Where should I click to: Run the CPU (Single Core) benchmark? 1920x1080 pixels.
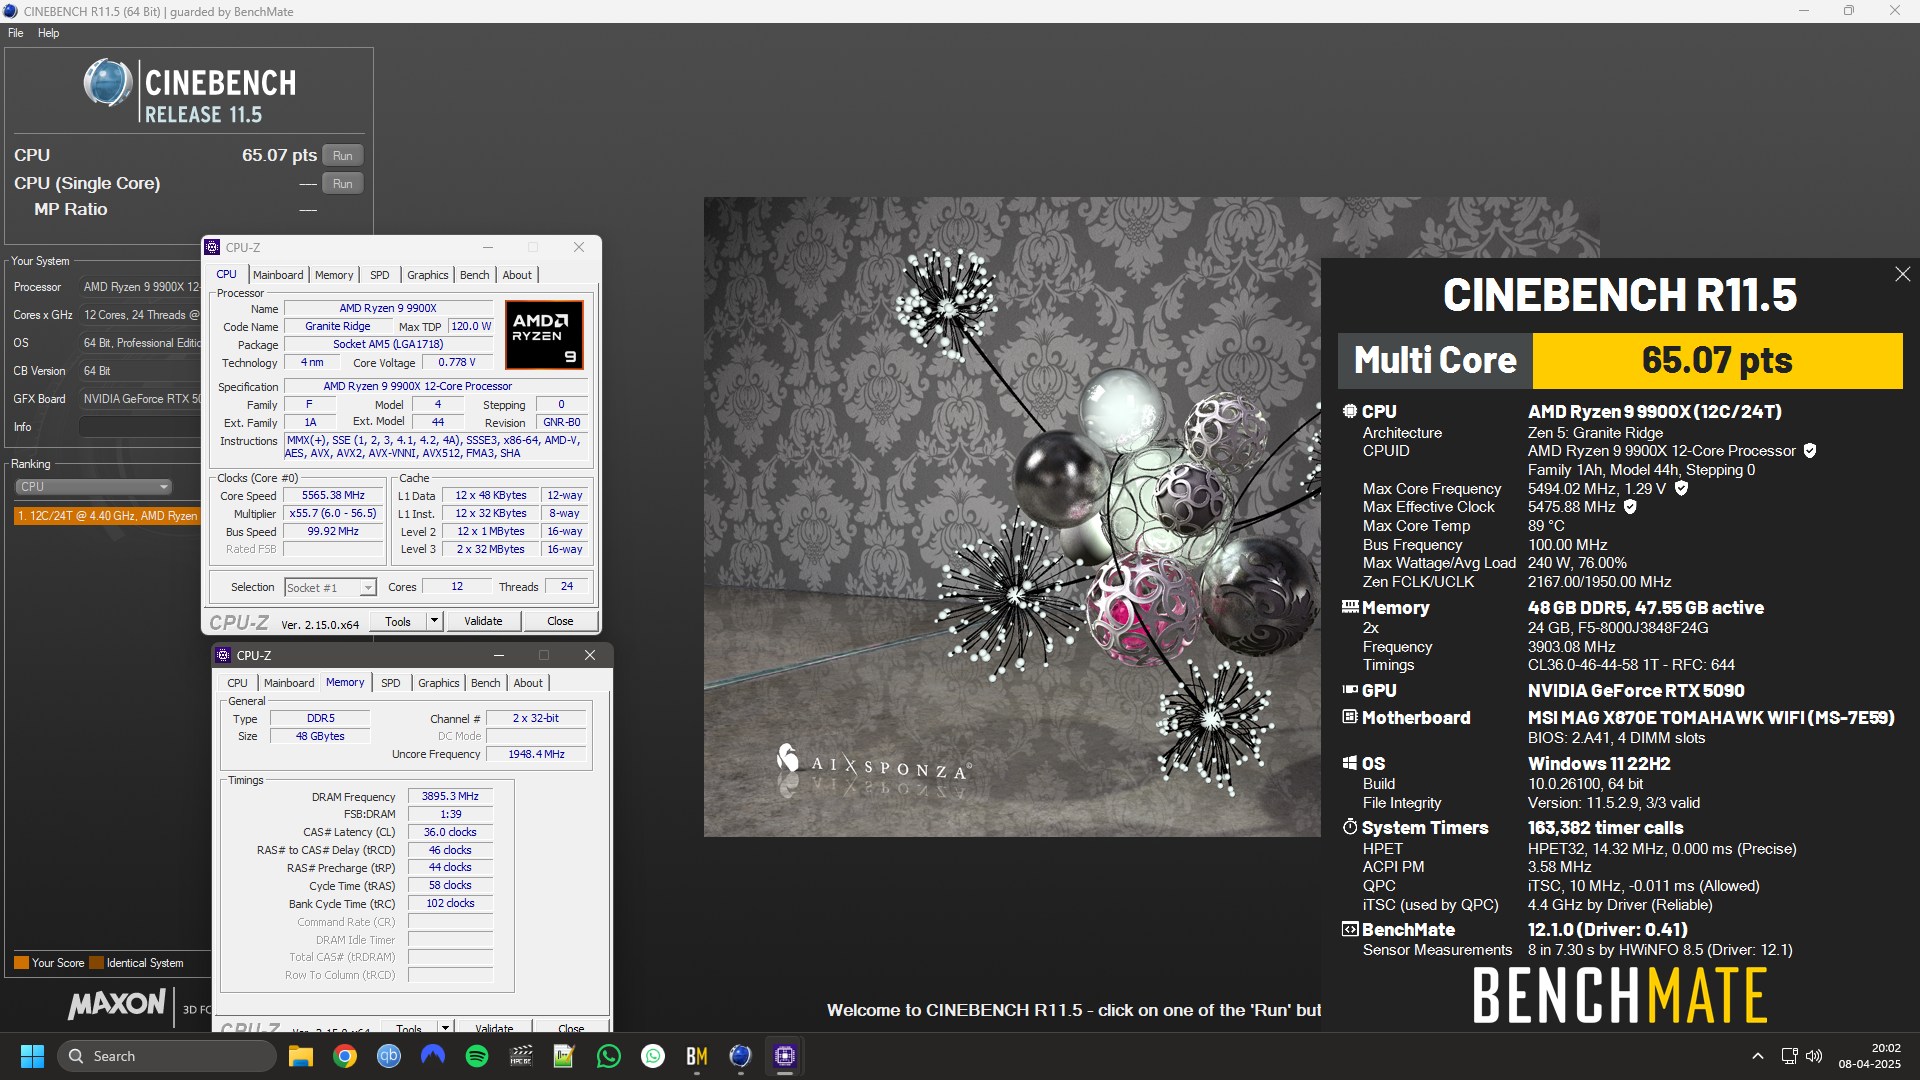click(343, 183)
